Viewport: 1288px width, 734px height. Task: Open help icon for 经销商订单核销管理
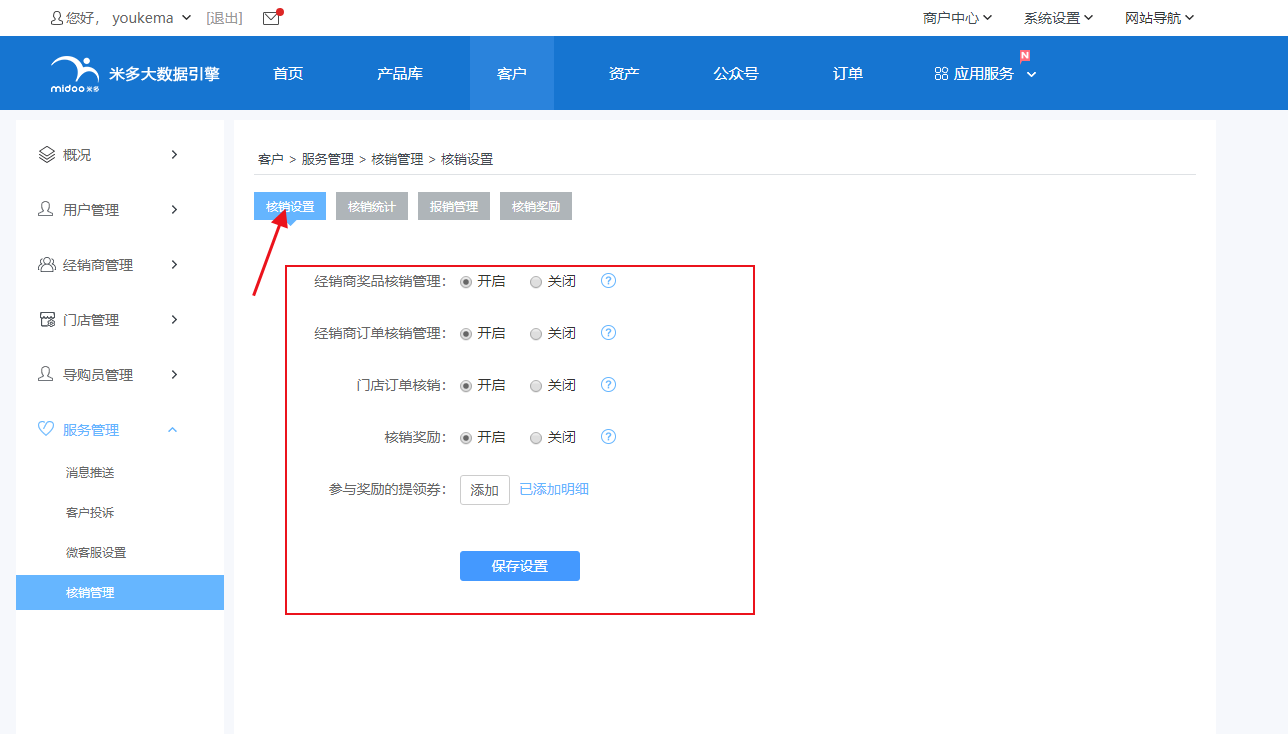point(609,333)
